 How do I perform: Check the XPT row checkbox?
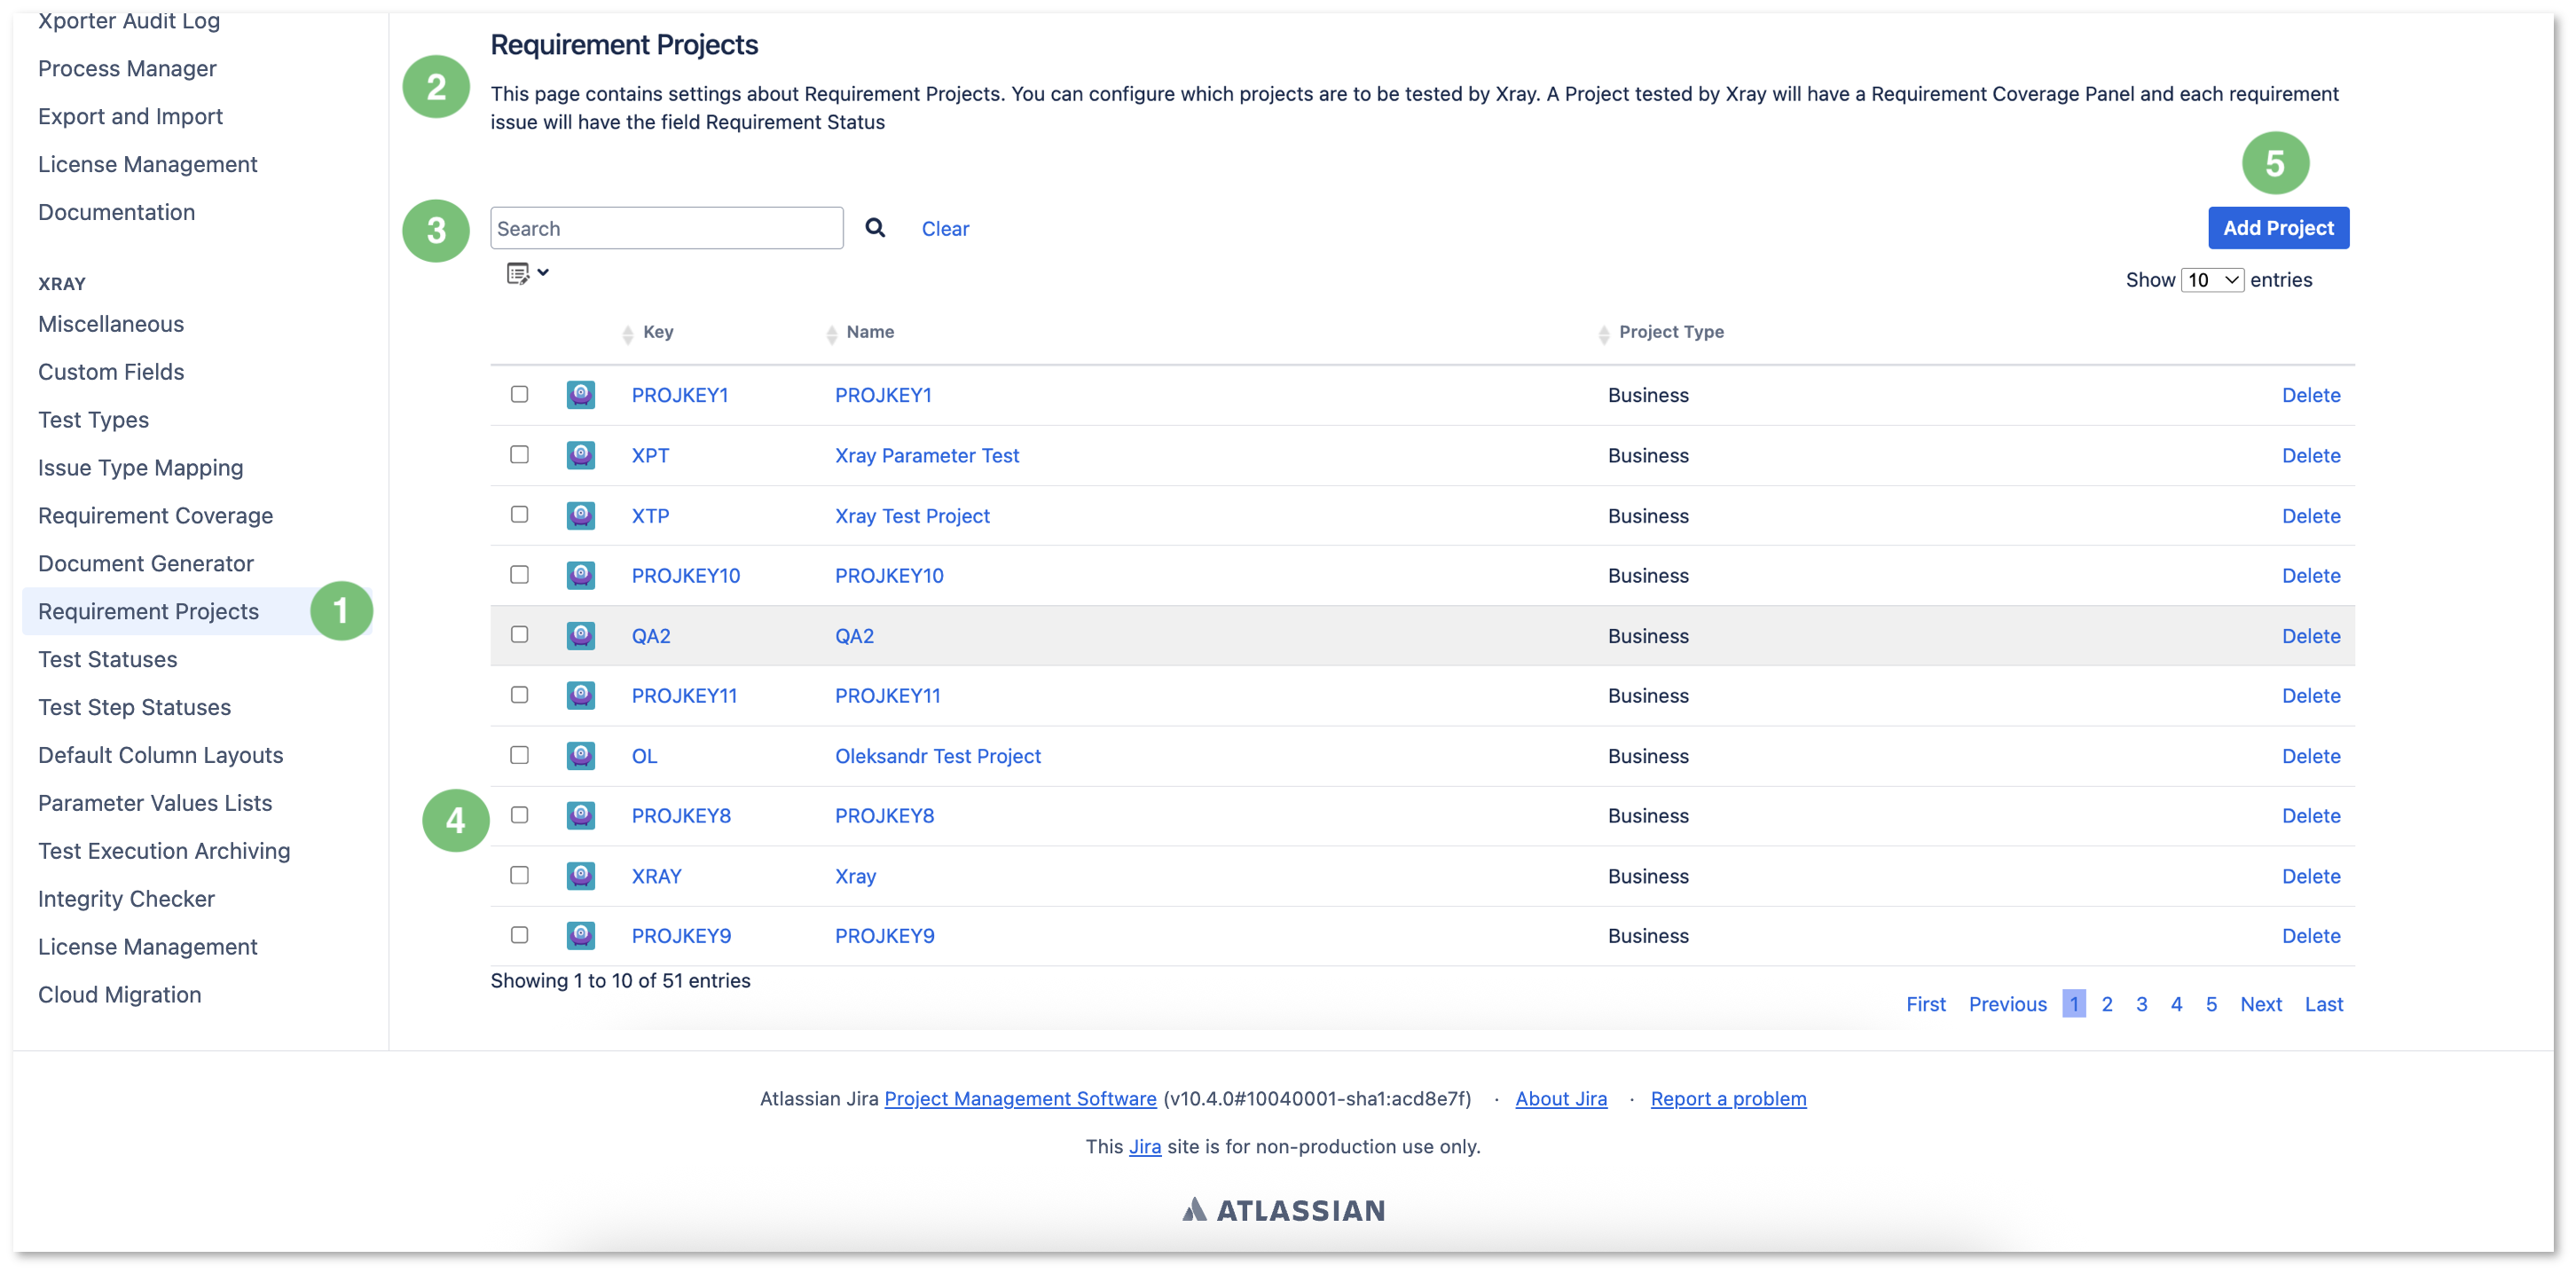click(x=519, y=454)
